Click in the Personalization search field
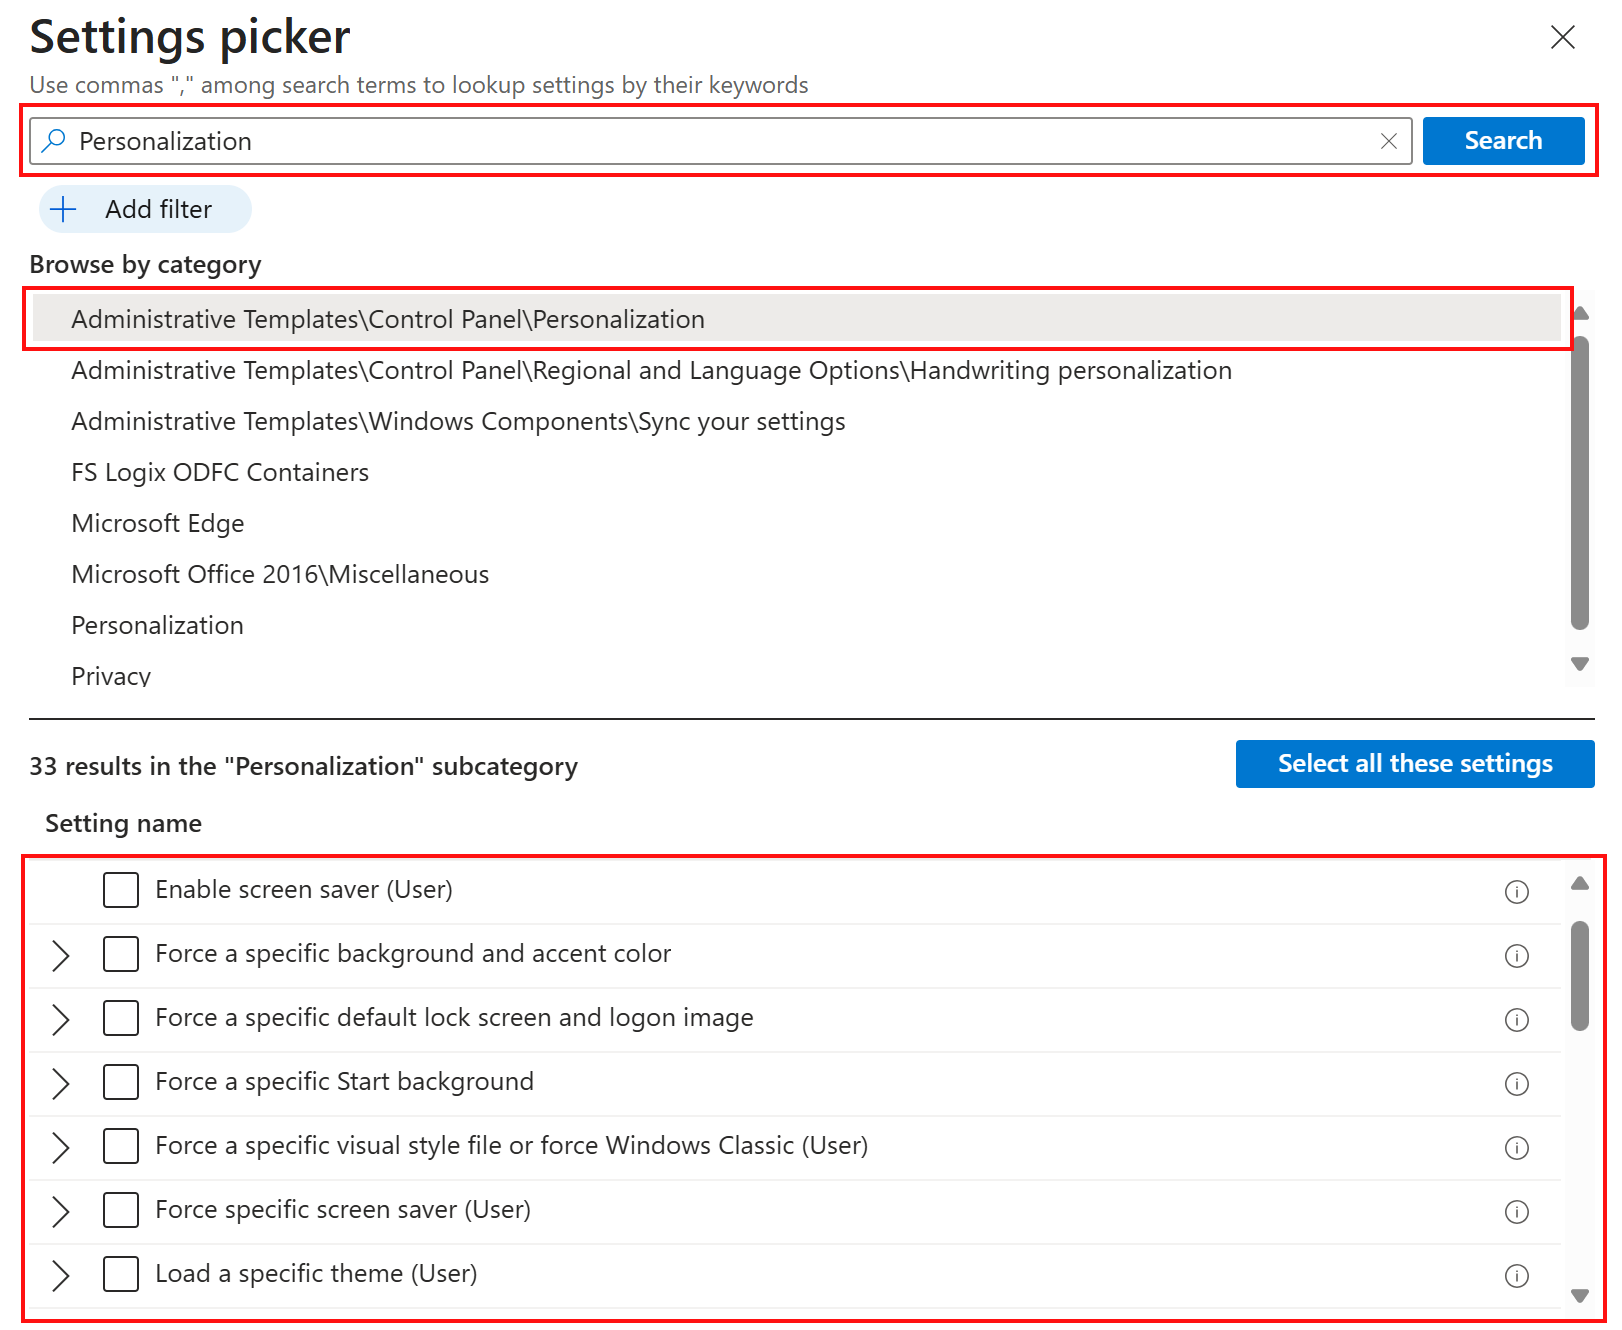This screenshot has width=1622, height=1330. coord(720,141)
